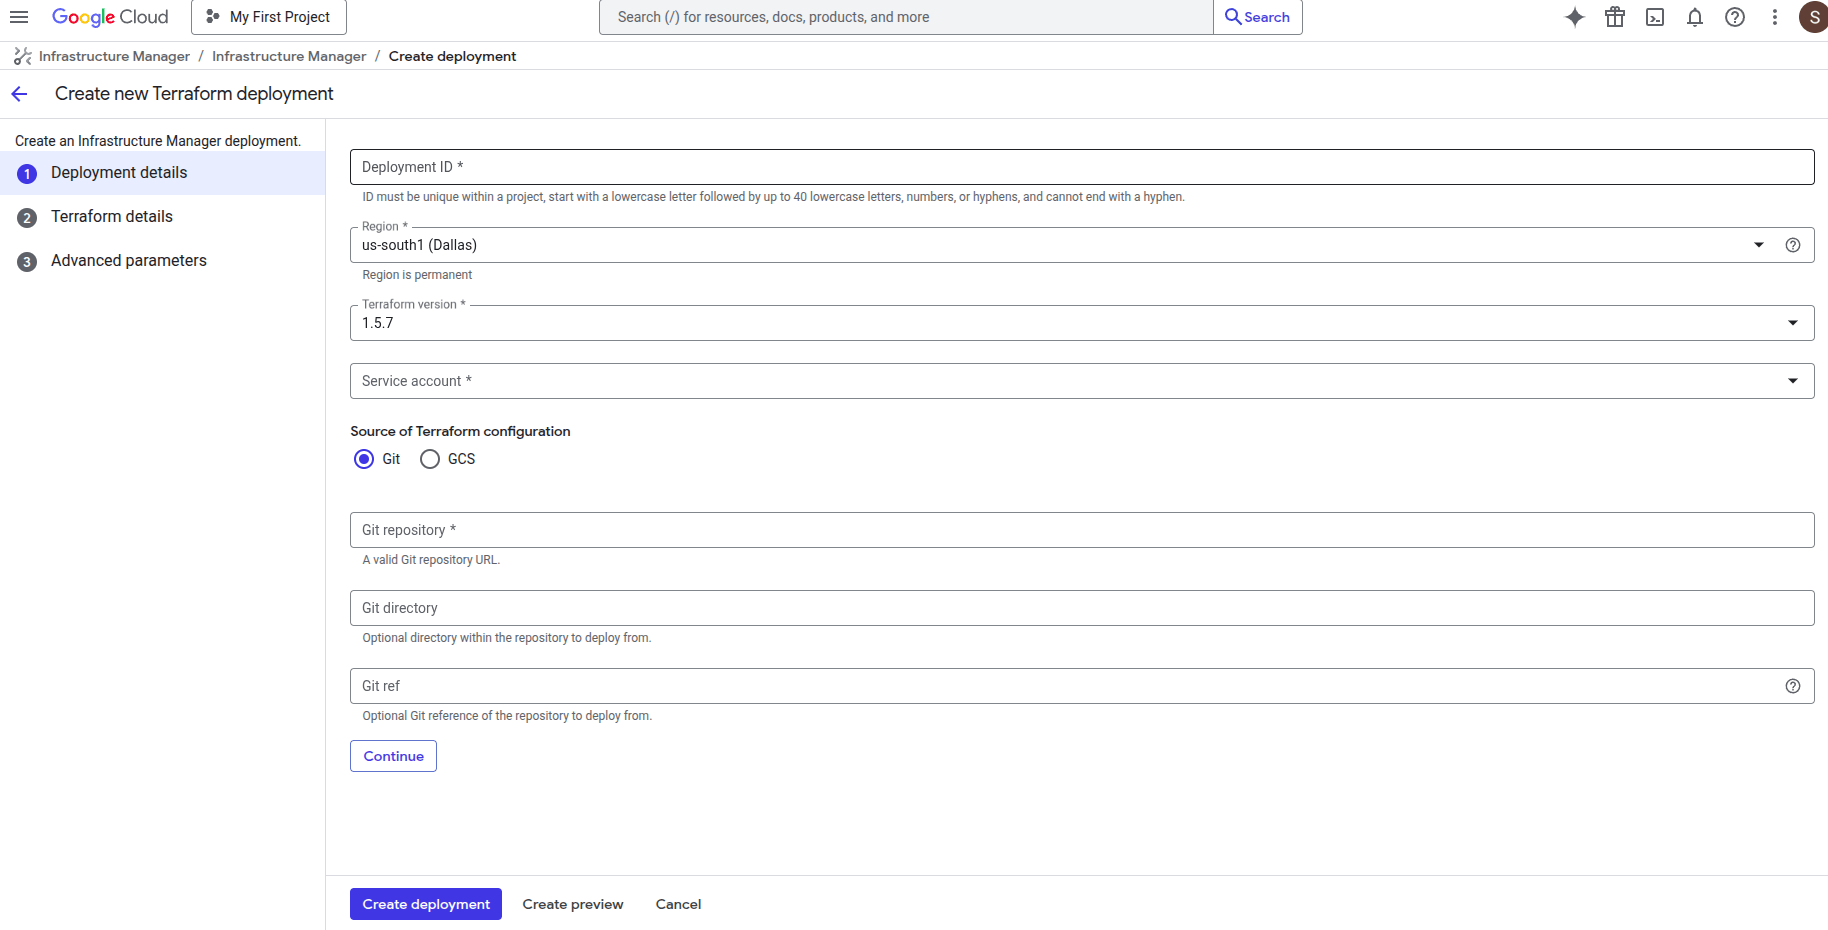View free trial credits via gift icon
The width and height of the screenshot is (1828, 930).
click(1614, 17)
